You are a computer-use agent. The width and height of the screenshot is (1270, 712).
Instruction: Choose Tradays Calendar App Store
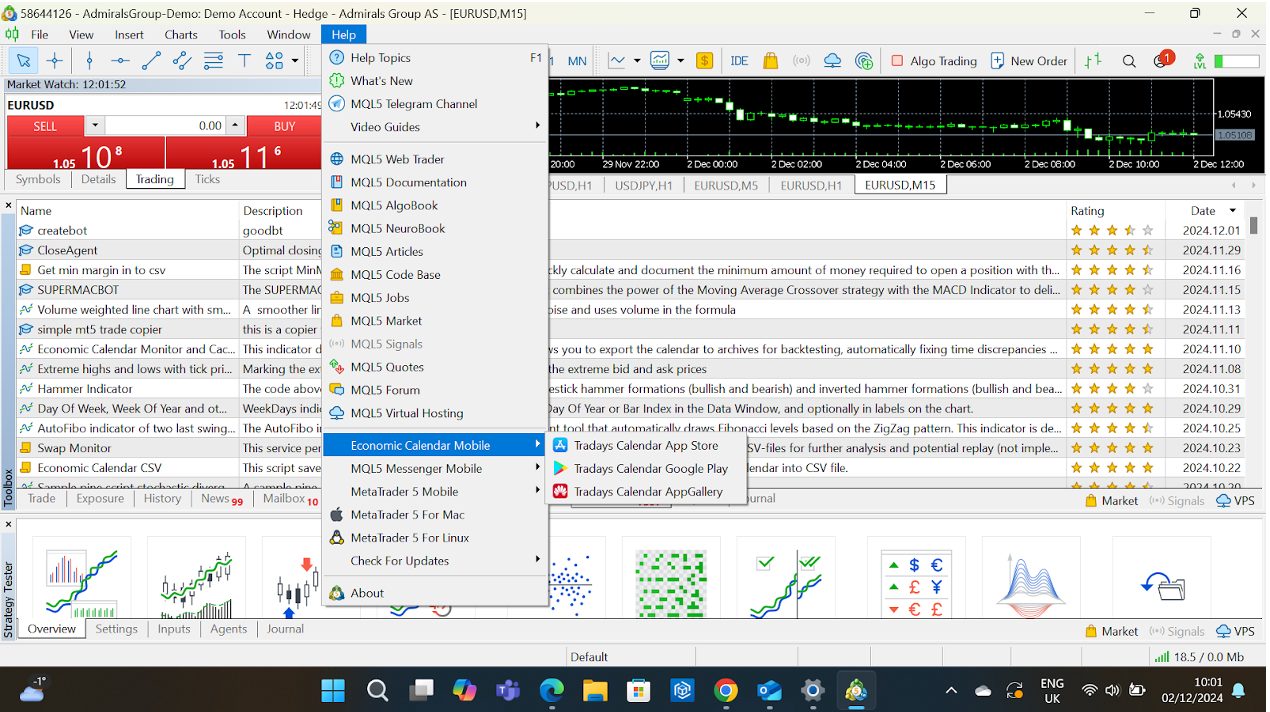[647, 445]
